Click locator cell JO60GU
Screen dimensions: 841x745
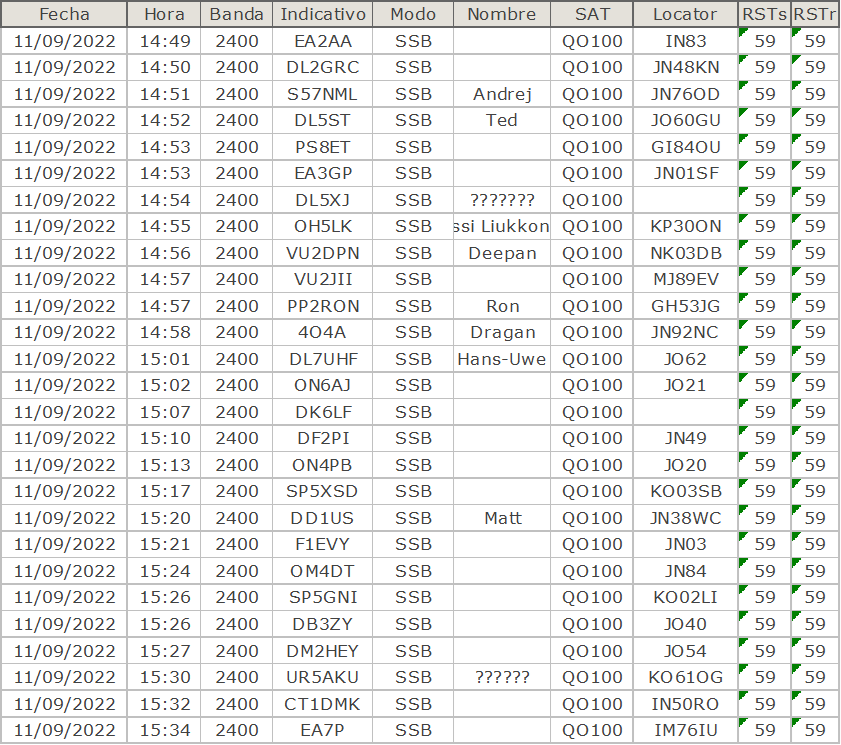click(x=684, y=121)
